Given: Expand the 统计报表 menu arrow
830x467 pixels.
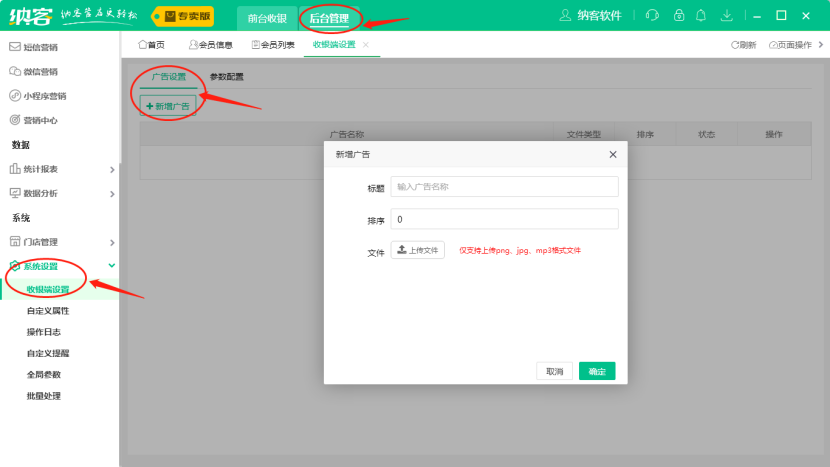Looking at the screenshot, I should coord(112,169).
